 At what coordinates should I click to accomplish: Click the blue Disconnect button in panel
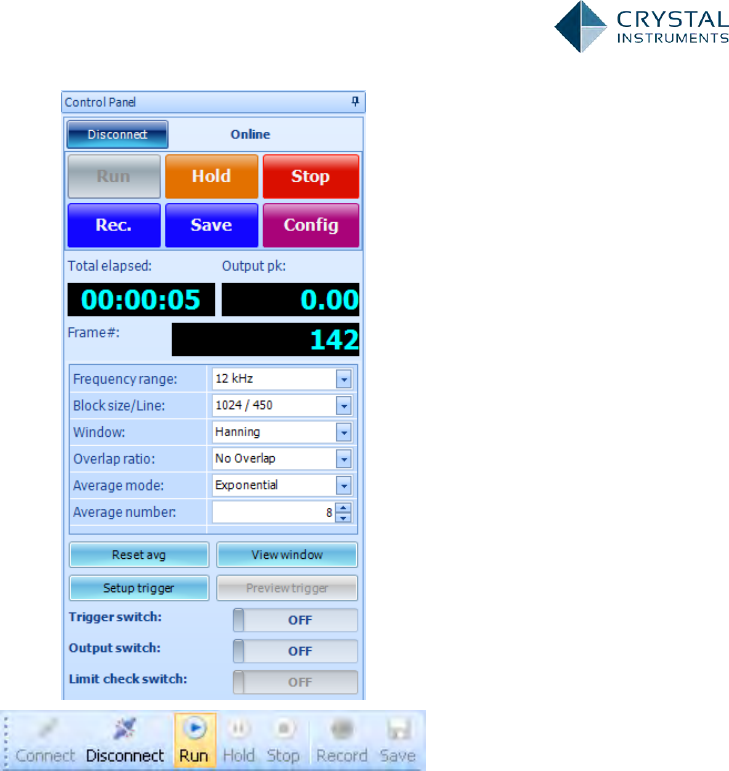(x=117, y=134)
